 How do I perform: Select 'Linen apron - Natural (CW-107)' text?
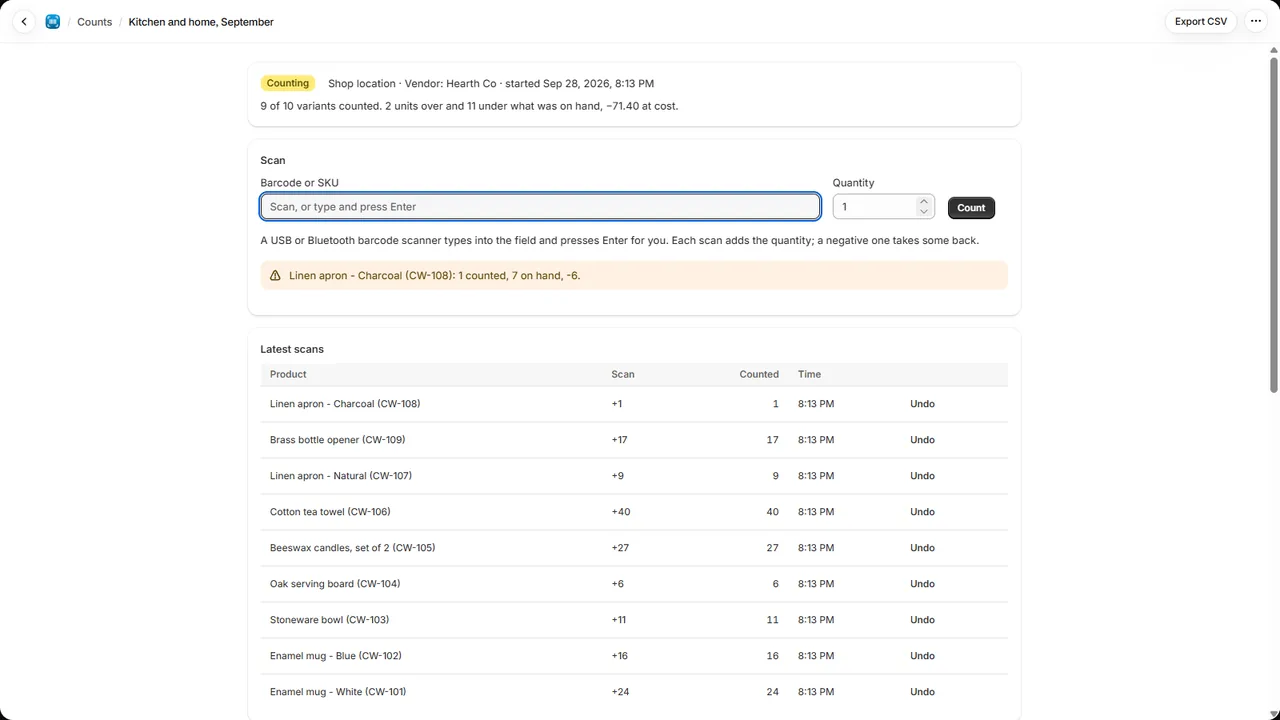341,476
